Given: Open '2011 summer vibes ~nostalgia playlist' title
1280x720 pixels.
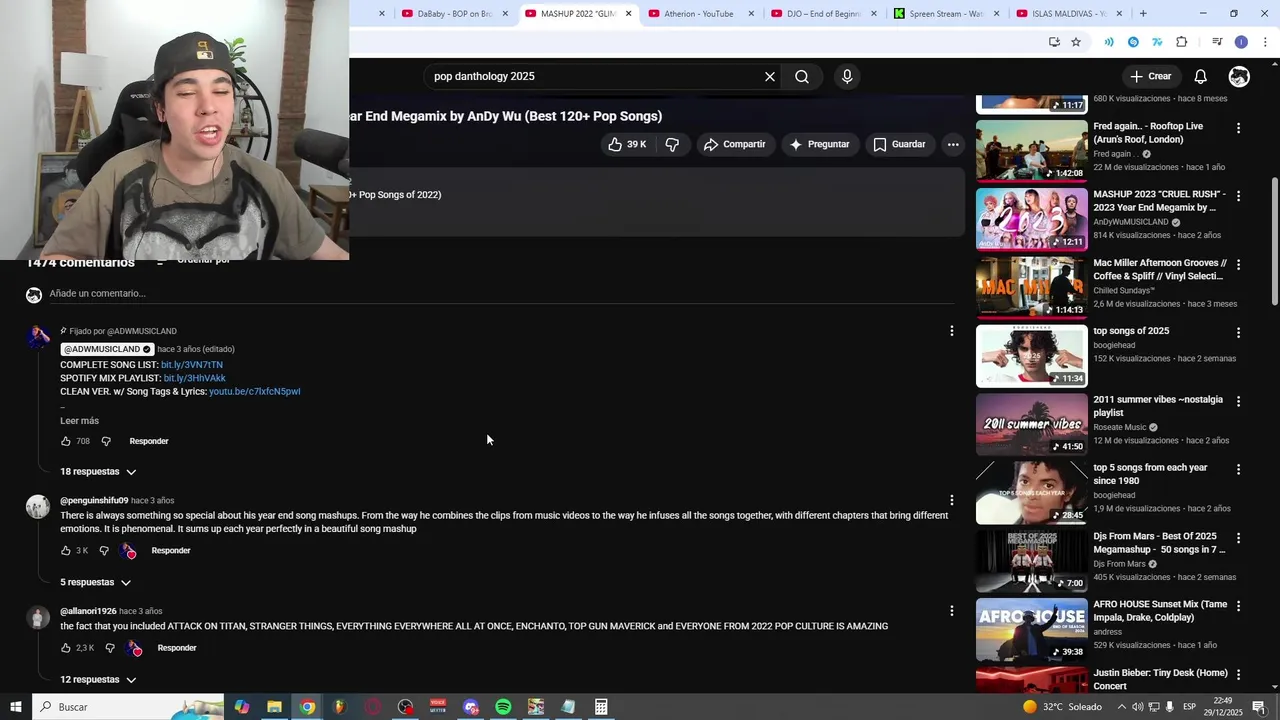Looking at the screenshot, I should [x=1158, y=406].
